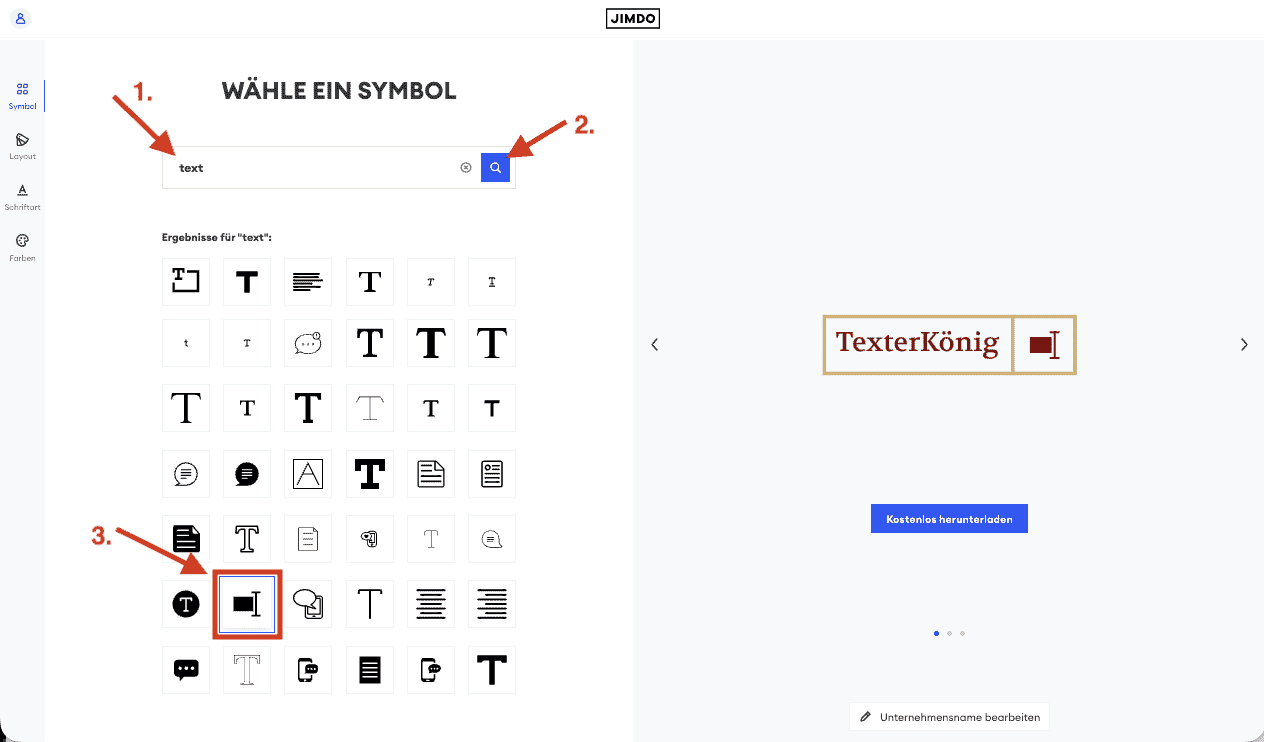Click the JIMDO logo in header

click(633, 18)
